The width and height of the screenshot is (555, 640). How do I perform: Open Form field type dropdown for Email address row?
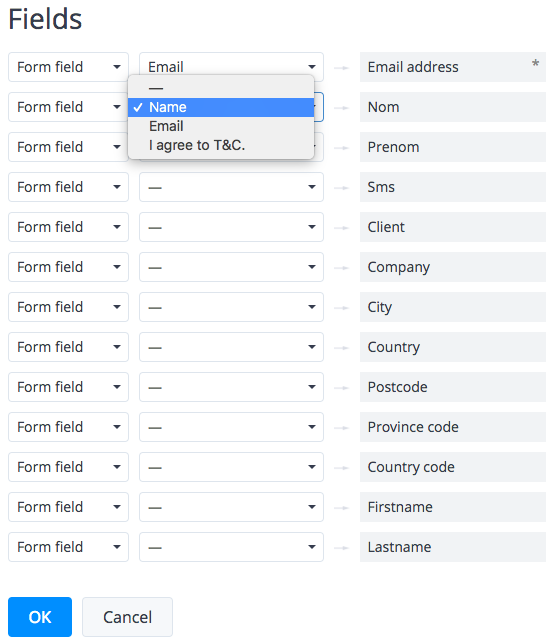(x=69, y=67)
